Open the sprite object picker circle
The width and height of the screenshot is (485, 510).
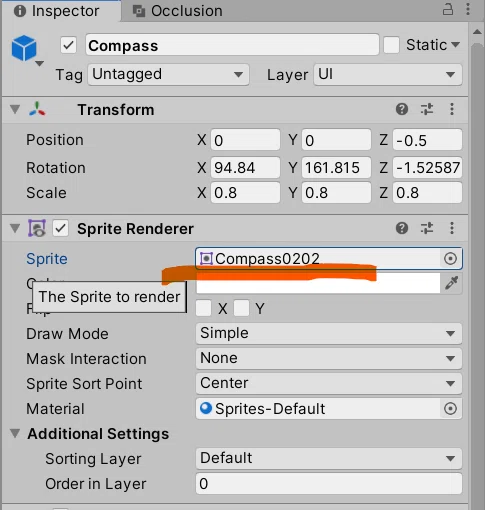coord(450,258)
